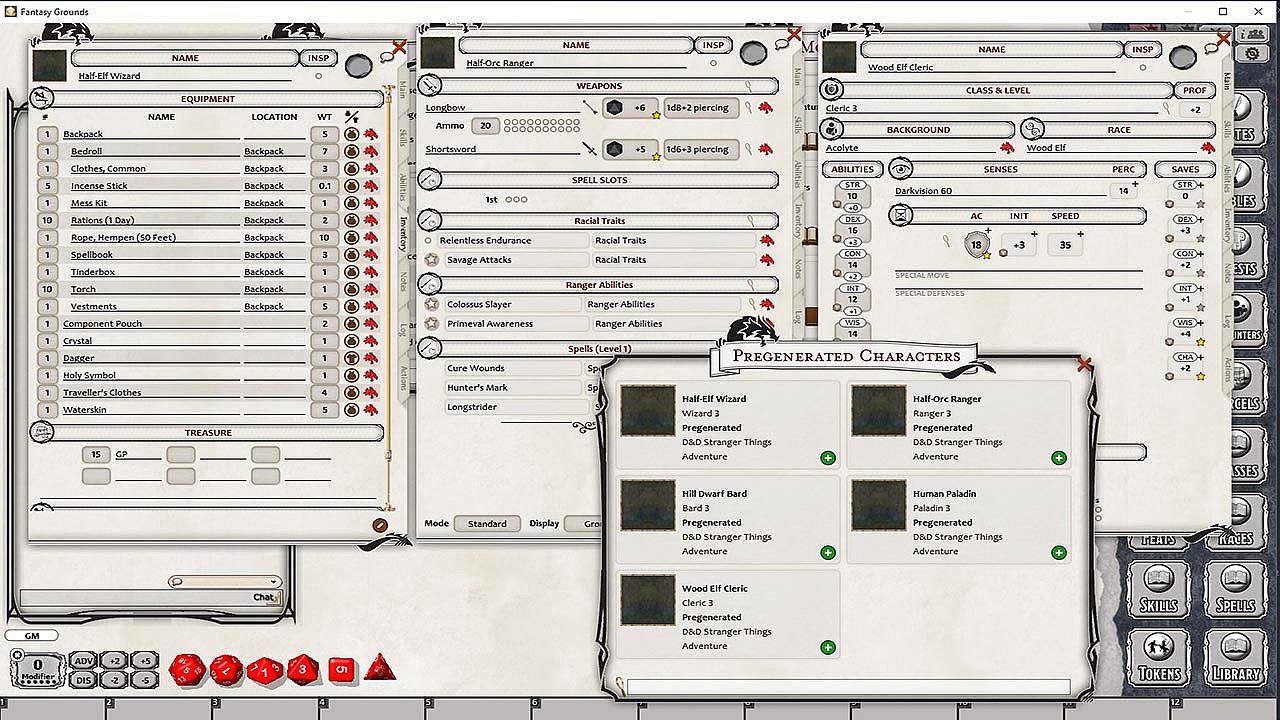Roll the red d12 die

click(226, 669)
